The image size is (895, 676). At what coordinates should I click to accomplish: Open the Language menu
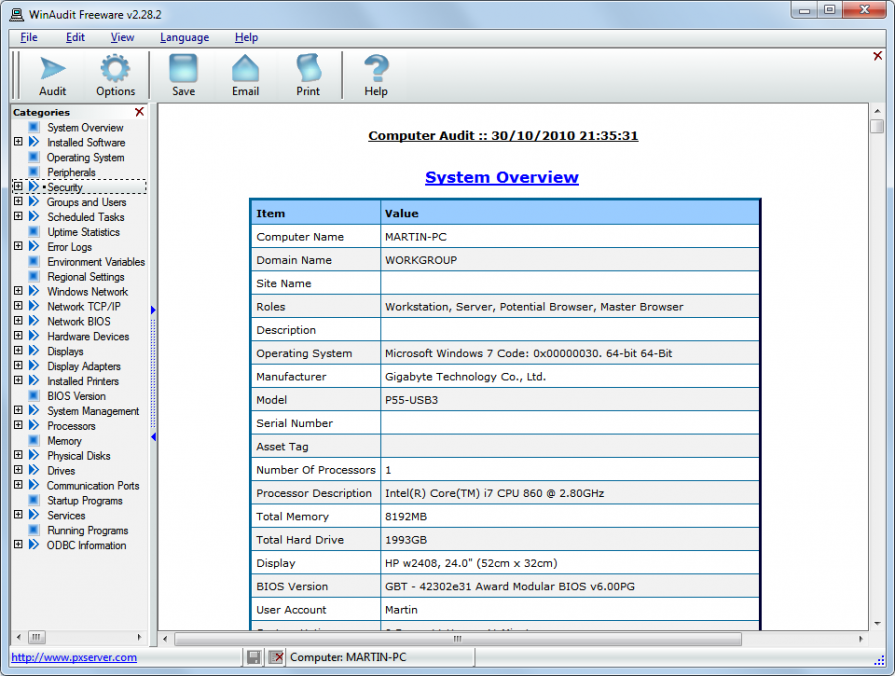point(184,37)
